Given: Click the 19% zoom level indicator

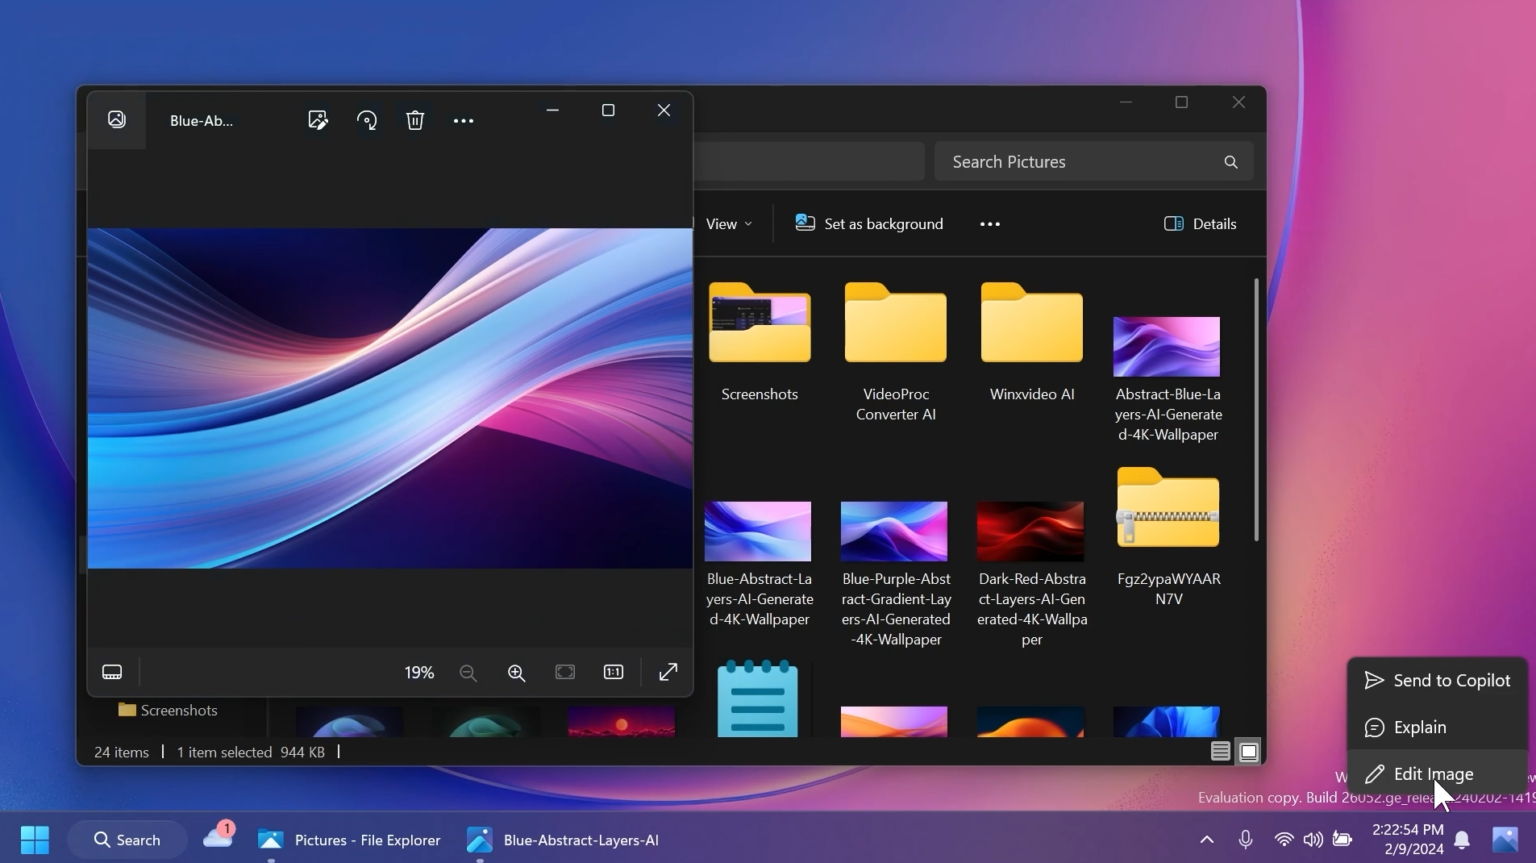Looking at the screenshot, I should [419, 672].
